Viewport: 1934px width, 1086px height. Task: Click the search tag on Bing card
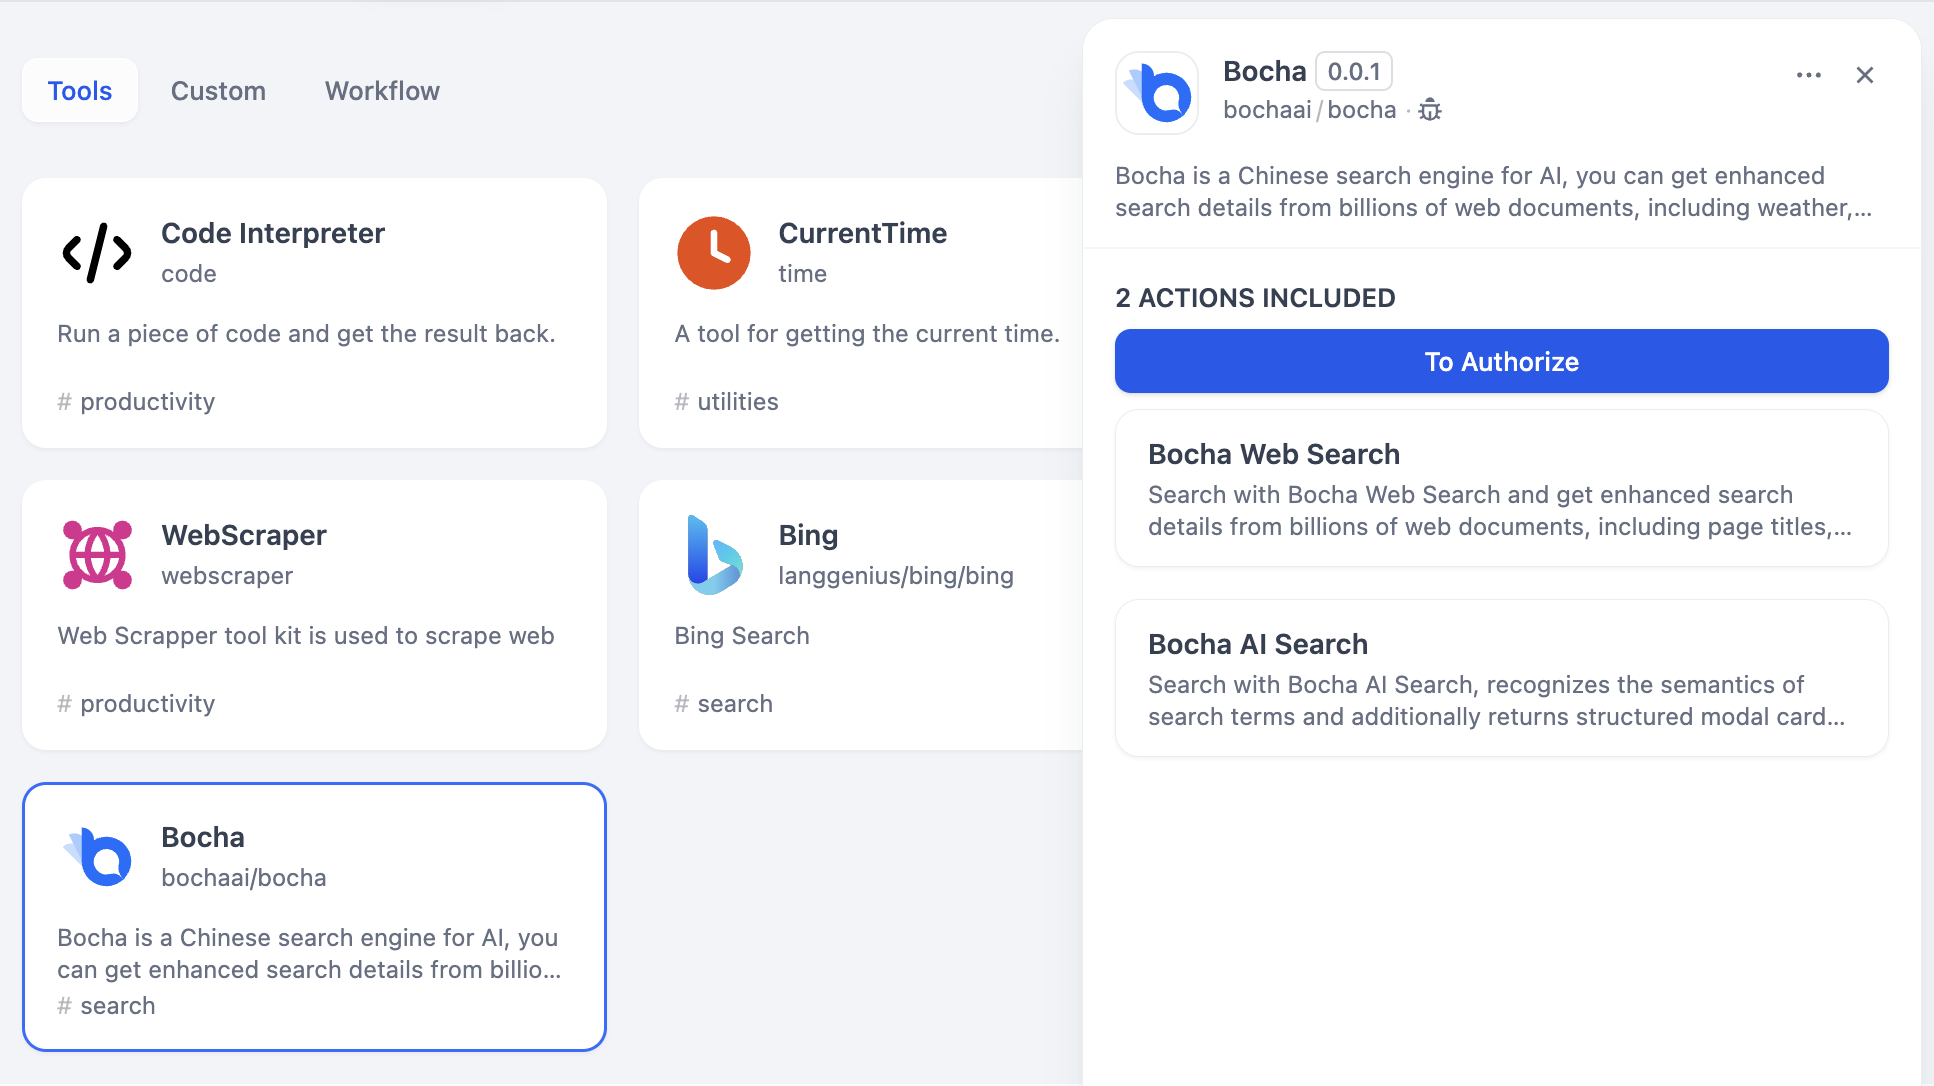click(x=734, y=704)
